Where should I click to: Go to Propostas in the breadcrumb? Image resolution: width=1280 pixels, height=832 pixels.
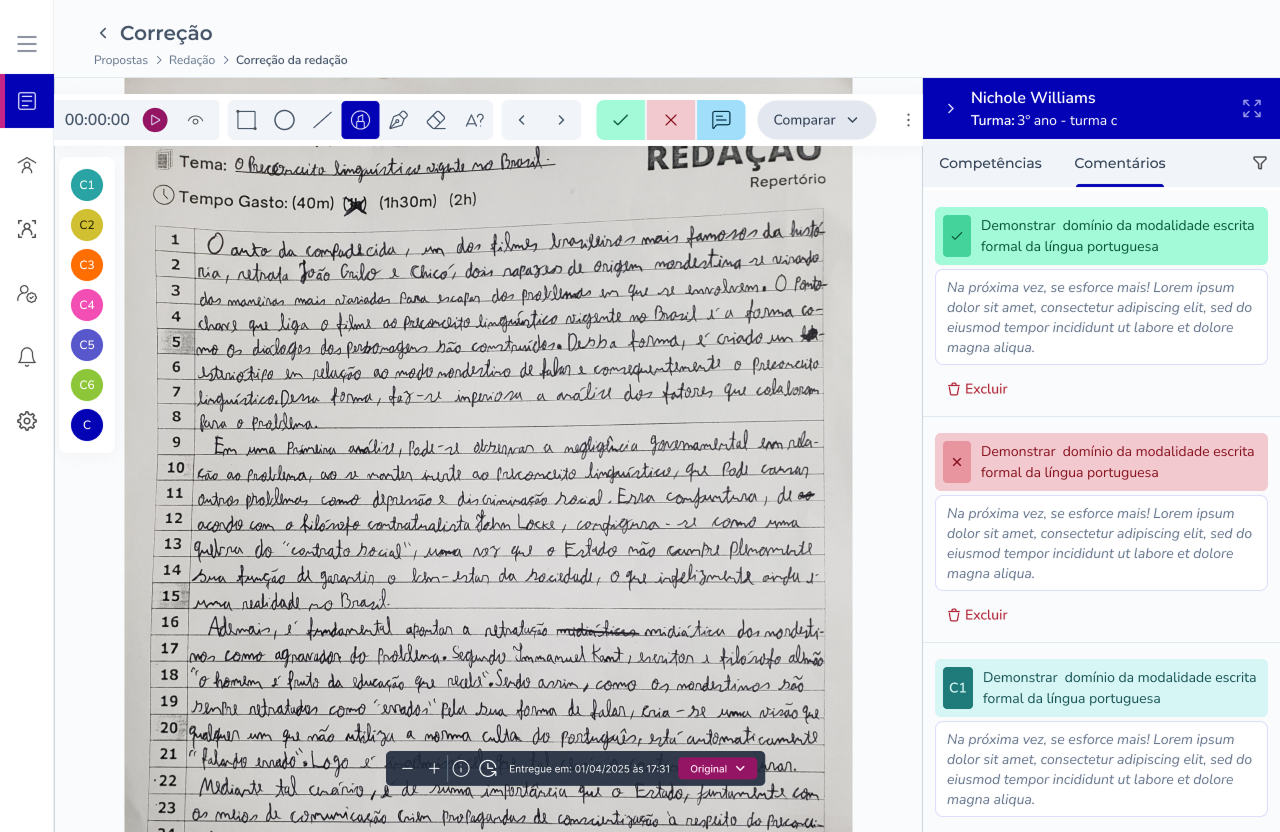tap(120, 60)
